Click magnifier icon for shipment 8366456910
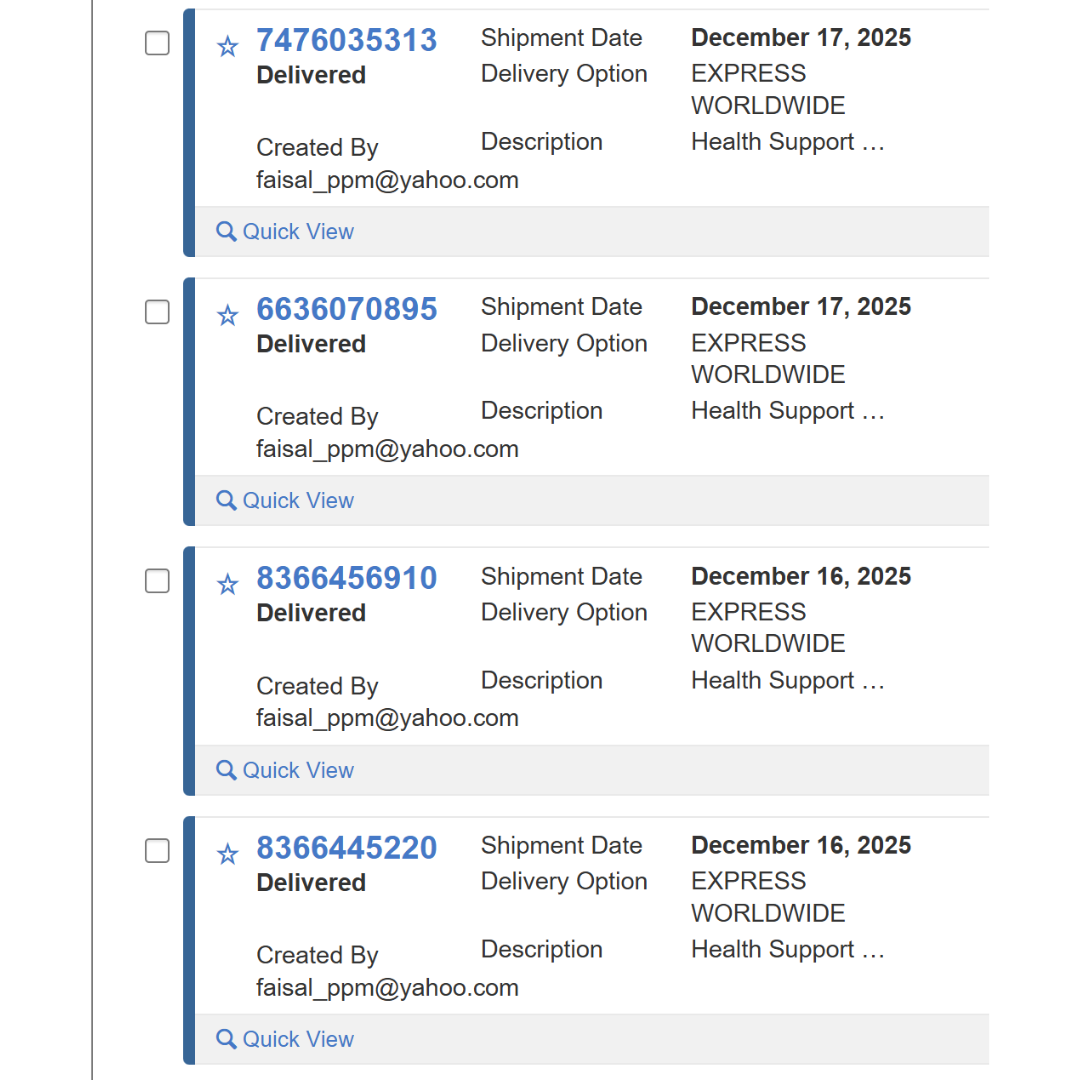 pyautogui.click(x=226, y=770)
